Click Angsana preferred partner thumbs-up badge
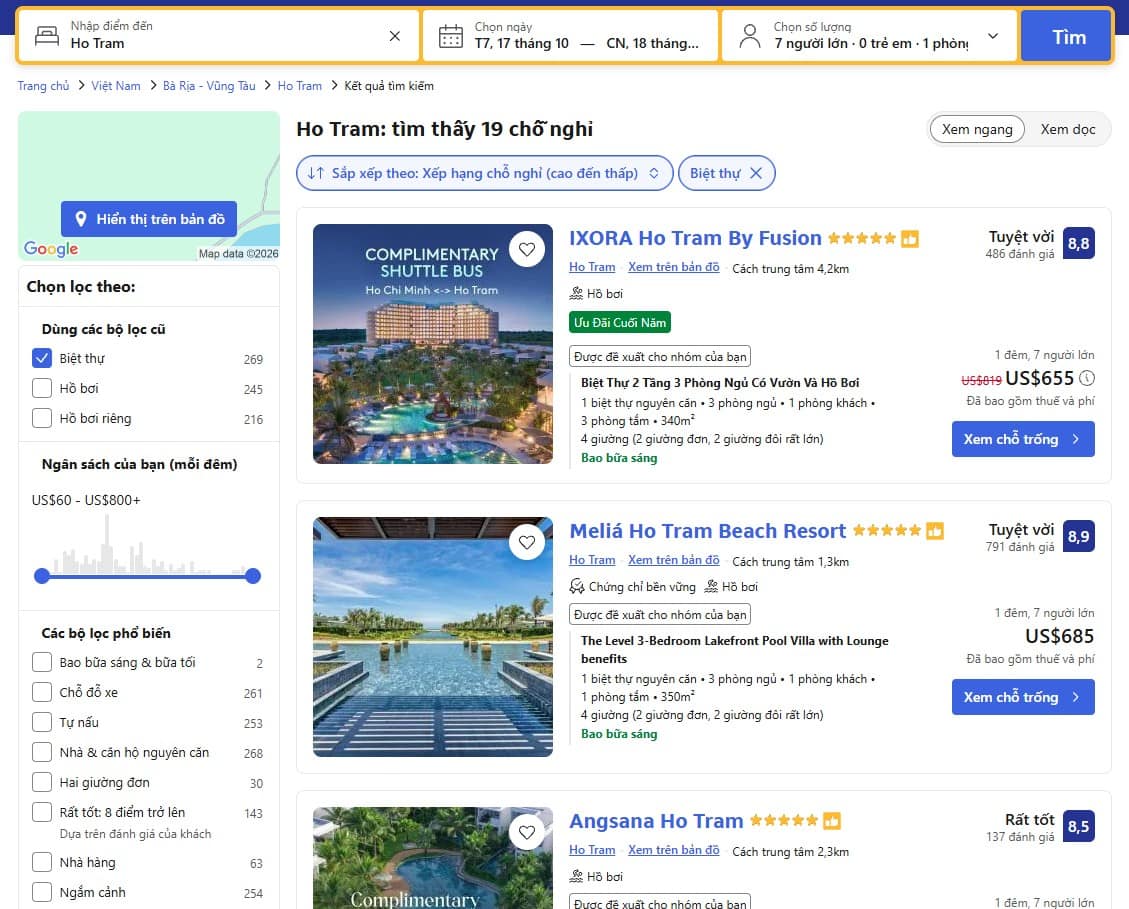Image resolution: width=1129 pixels, height=909 pixels. tap(832, 821)
